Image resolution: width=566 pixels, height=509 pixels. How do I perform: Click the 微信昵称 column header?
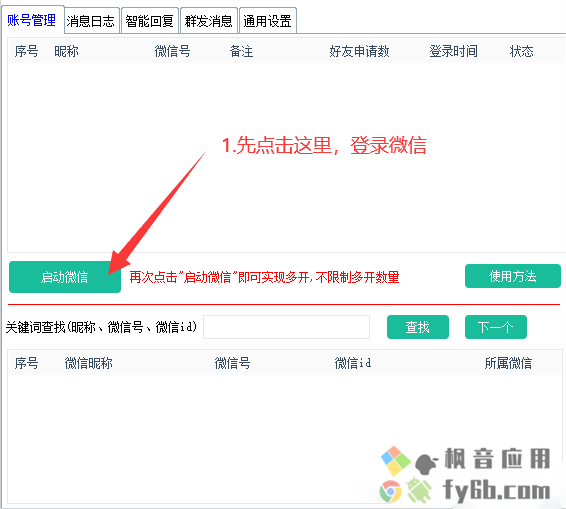click(88, 363)
